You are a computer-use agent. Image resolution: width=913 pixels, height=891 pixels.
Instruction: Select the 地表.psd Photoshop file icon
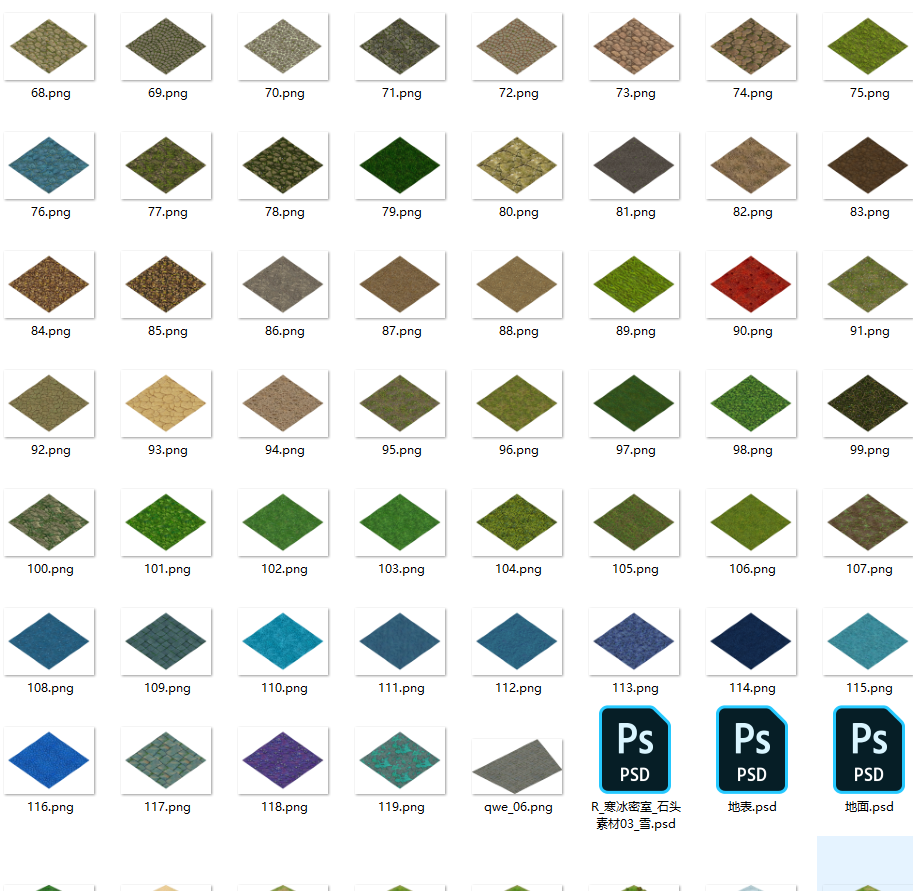click(x=752, y=749)
